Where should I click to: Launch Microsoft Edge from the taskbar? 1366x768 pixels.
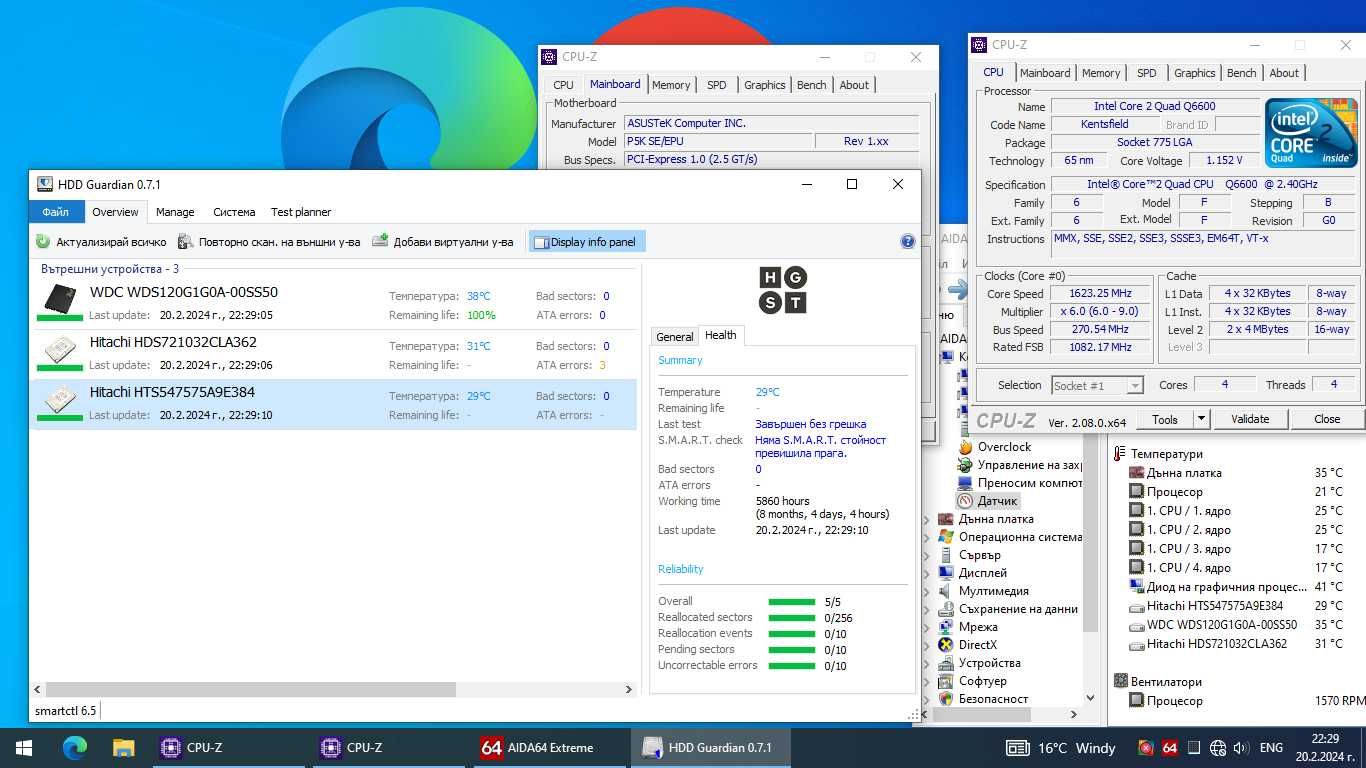coord(74,747)
